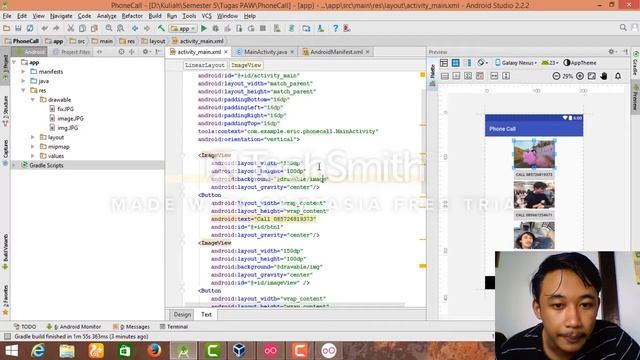640x360 pixels.
Task: Click Zoom to Fit icon in Preview
Action: pyautogui.click(x=591, y=76)
